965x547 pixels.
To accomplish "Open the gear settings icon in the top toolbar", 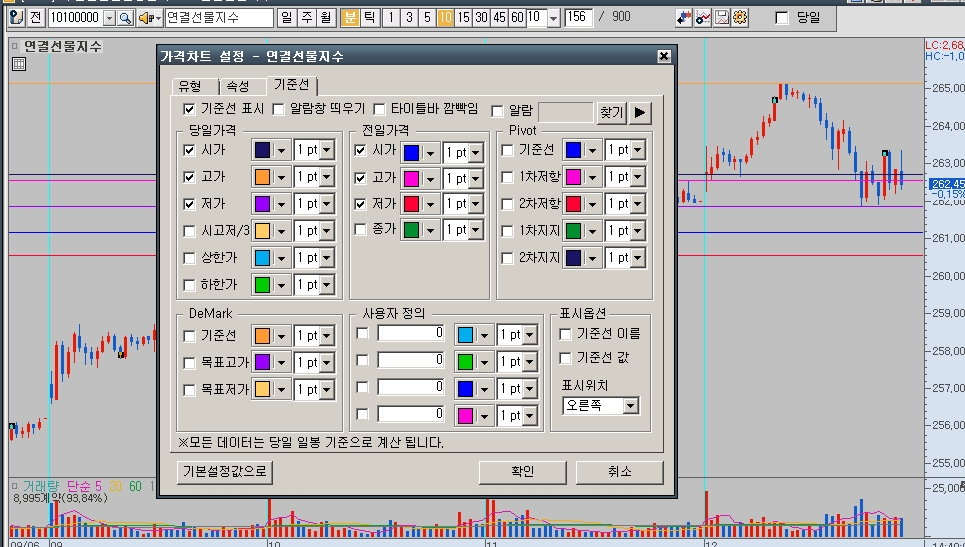I will 741,18.
